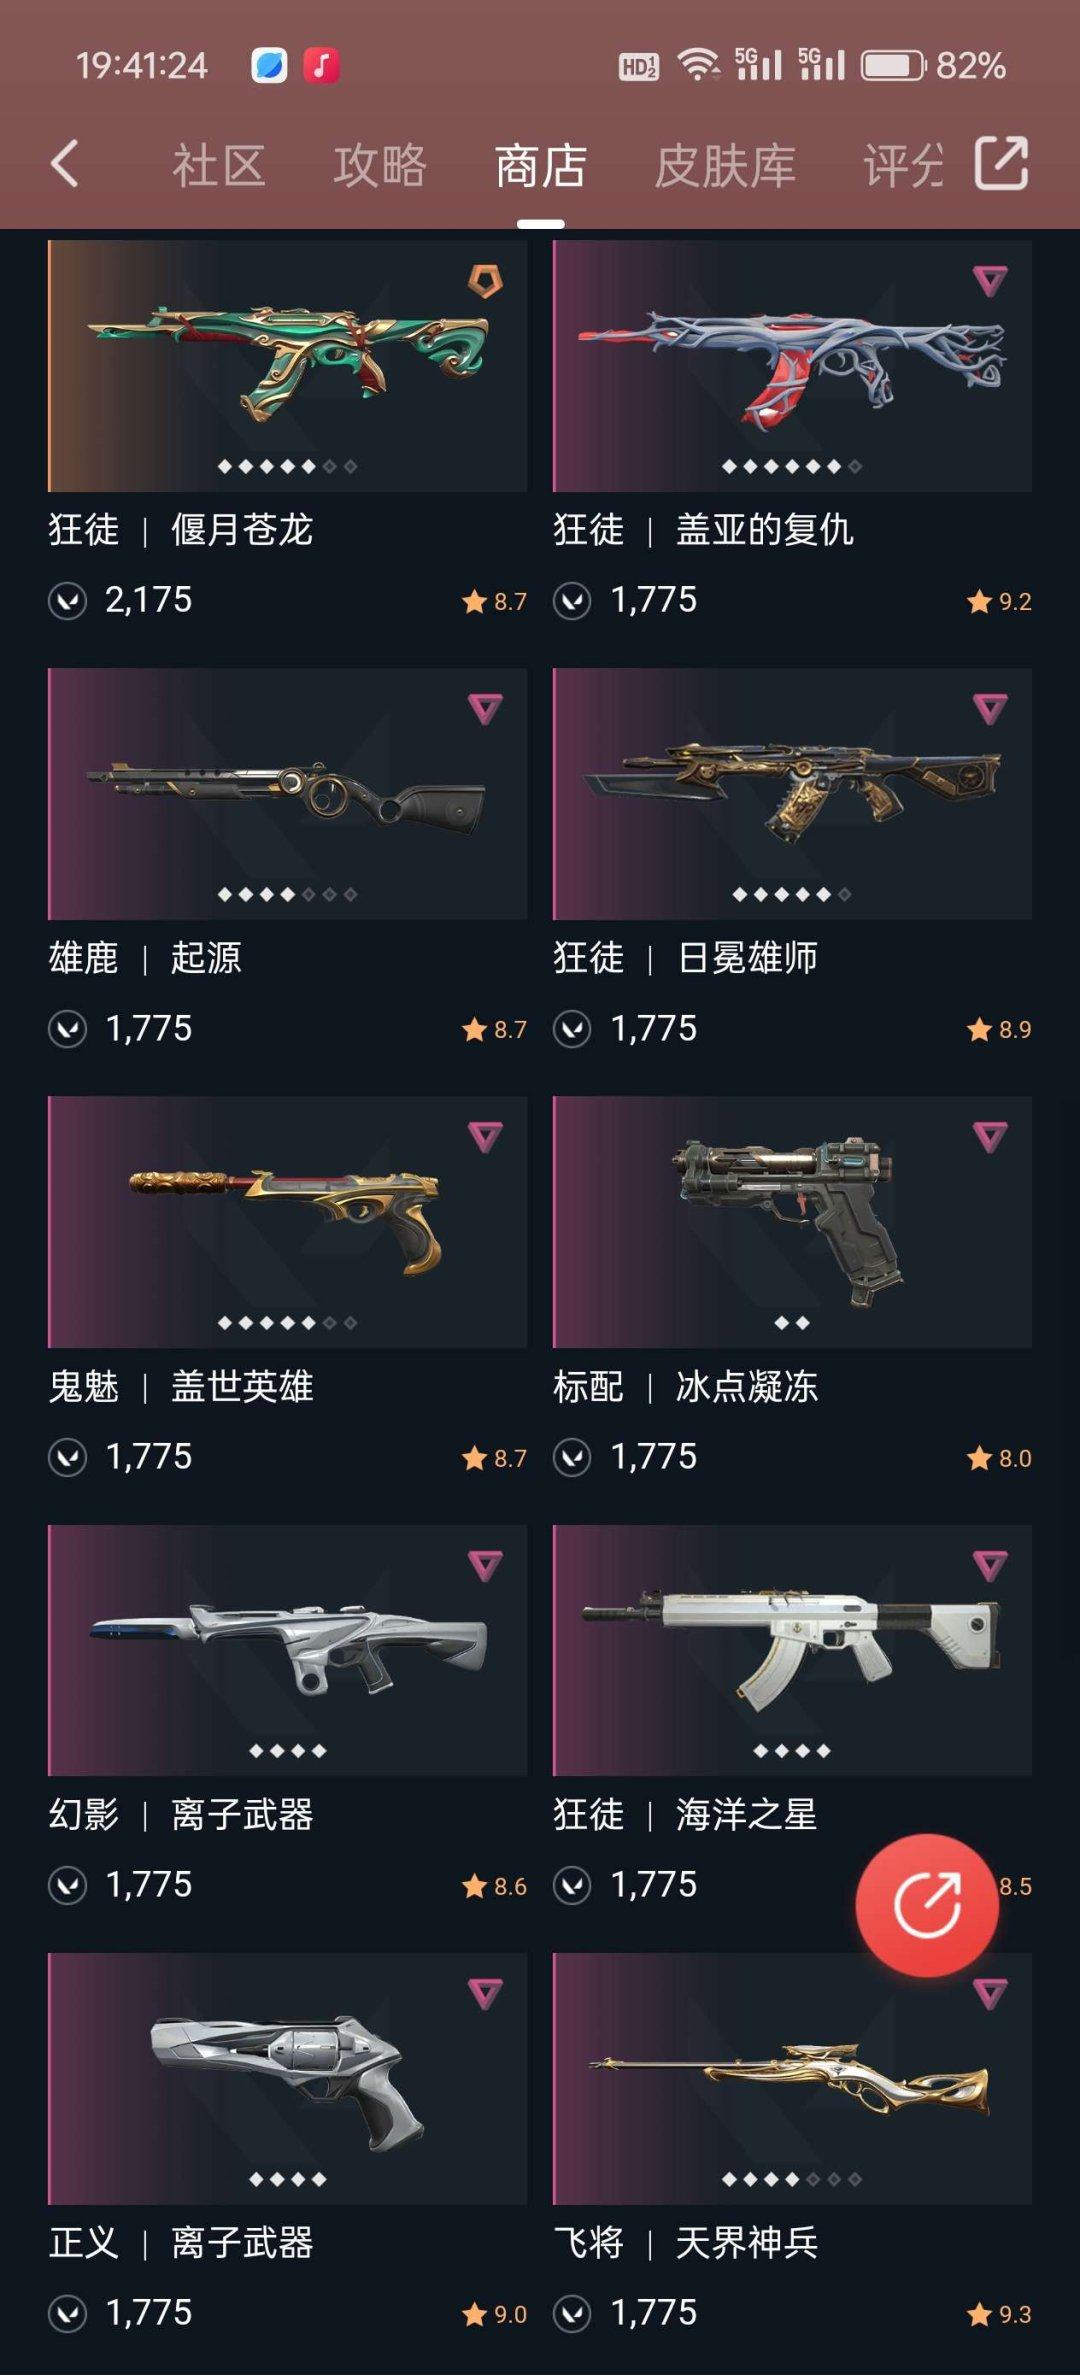Open 狂徒 | 日冕雄师 skin title
The height and width of the screenshot is (2375, 1080).
(x=686, y=958)
